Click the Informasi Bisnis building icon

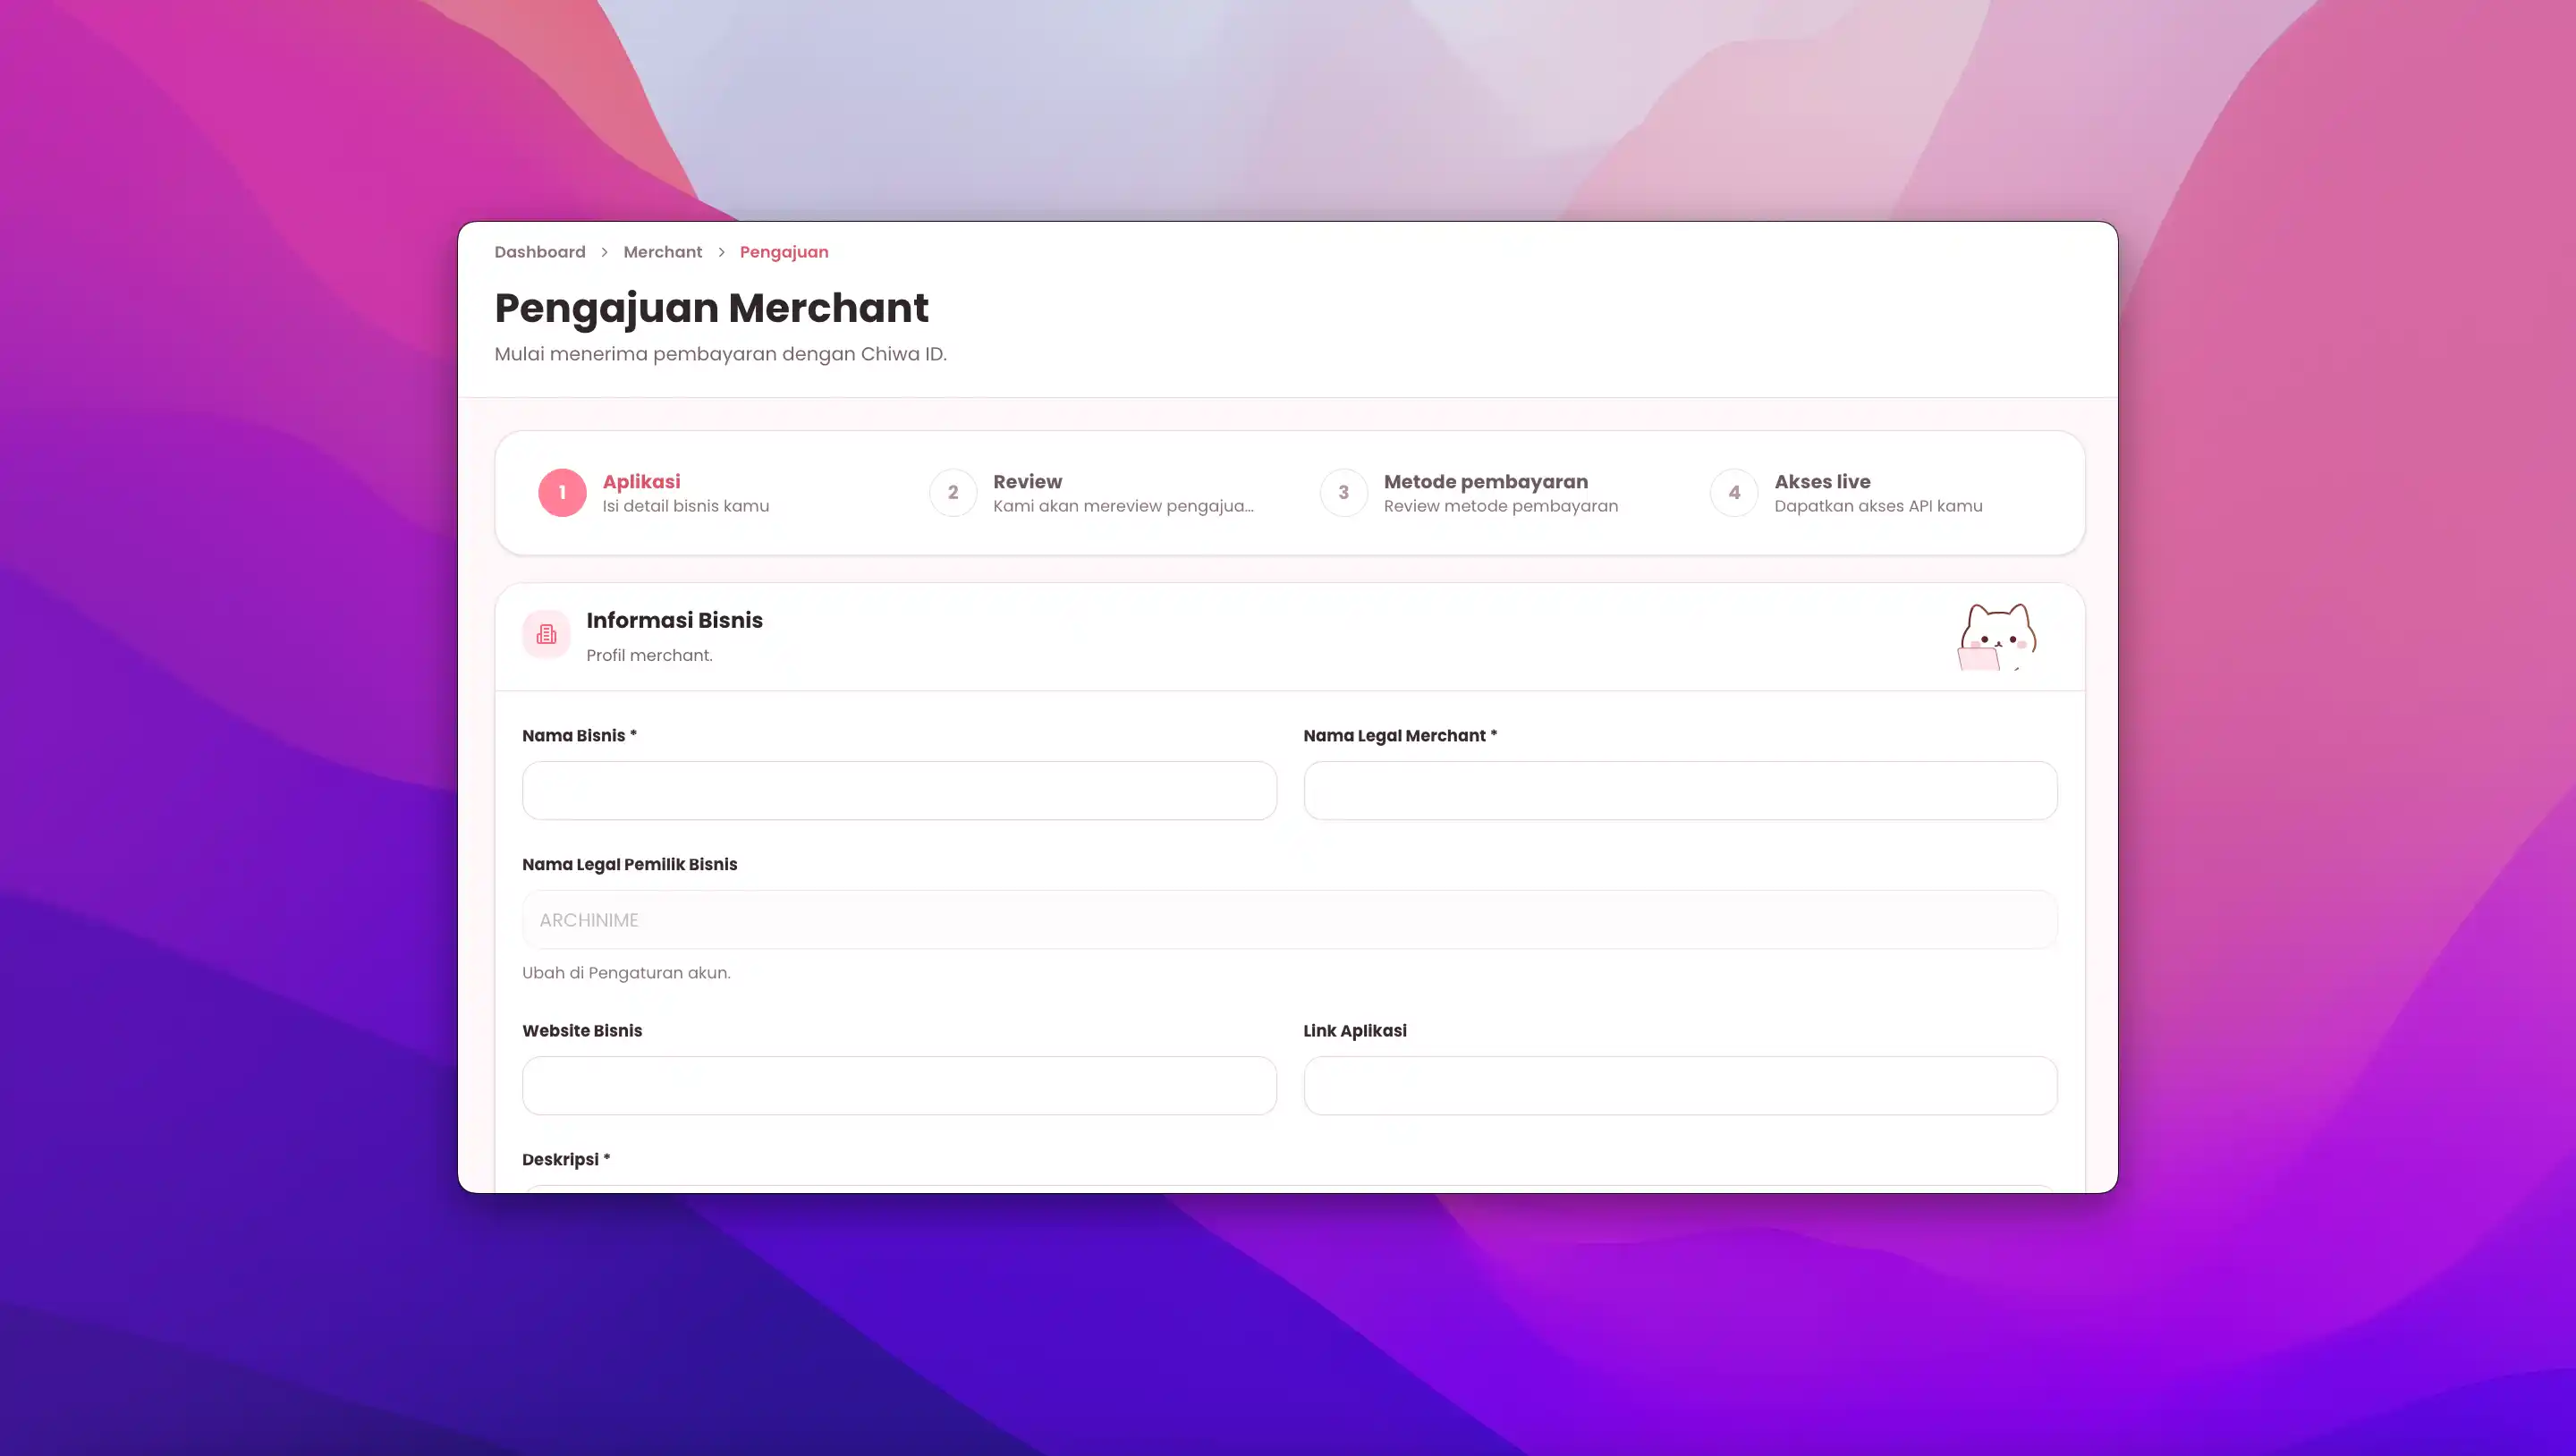point(546,634)
